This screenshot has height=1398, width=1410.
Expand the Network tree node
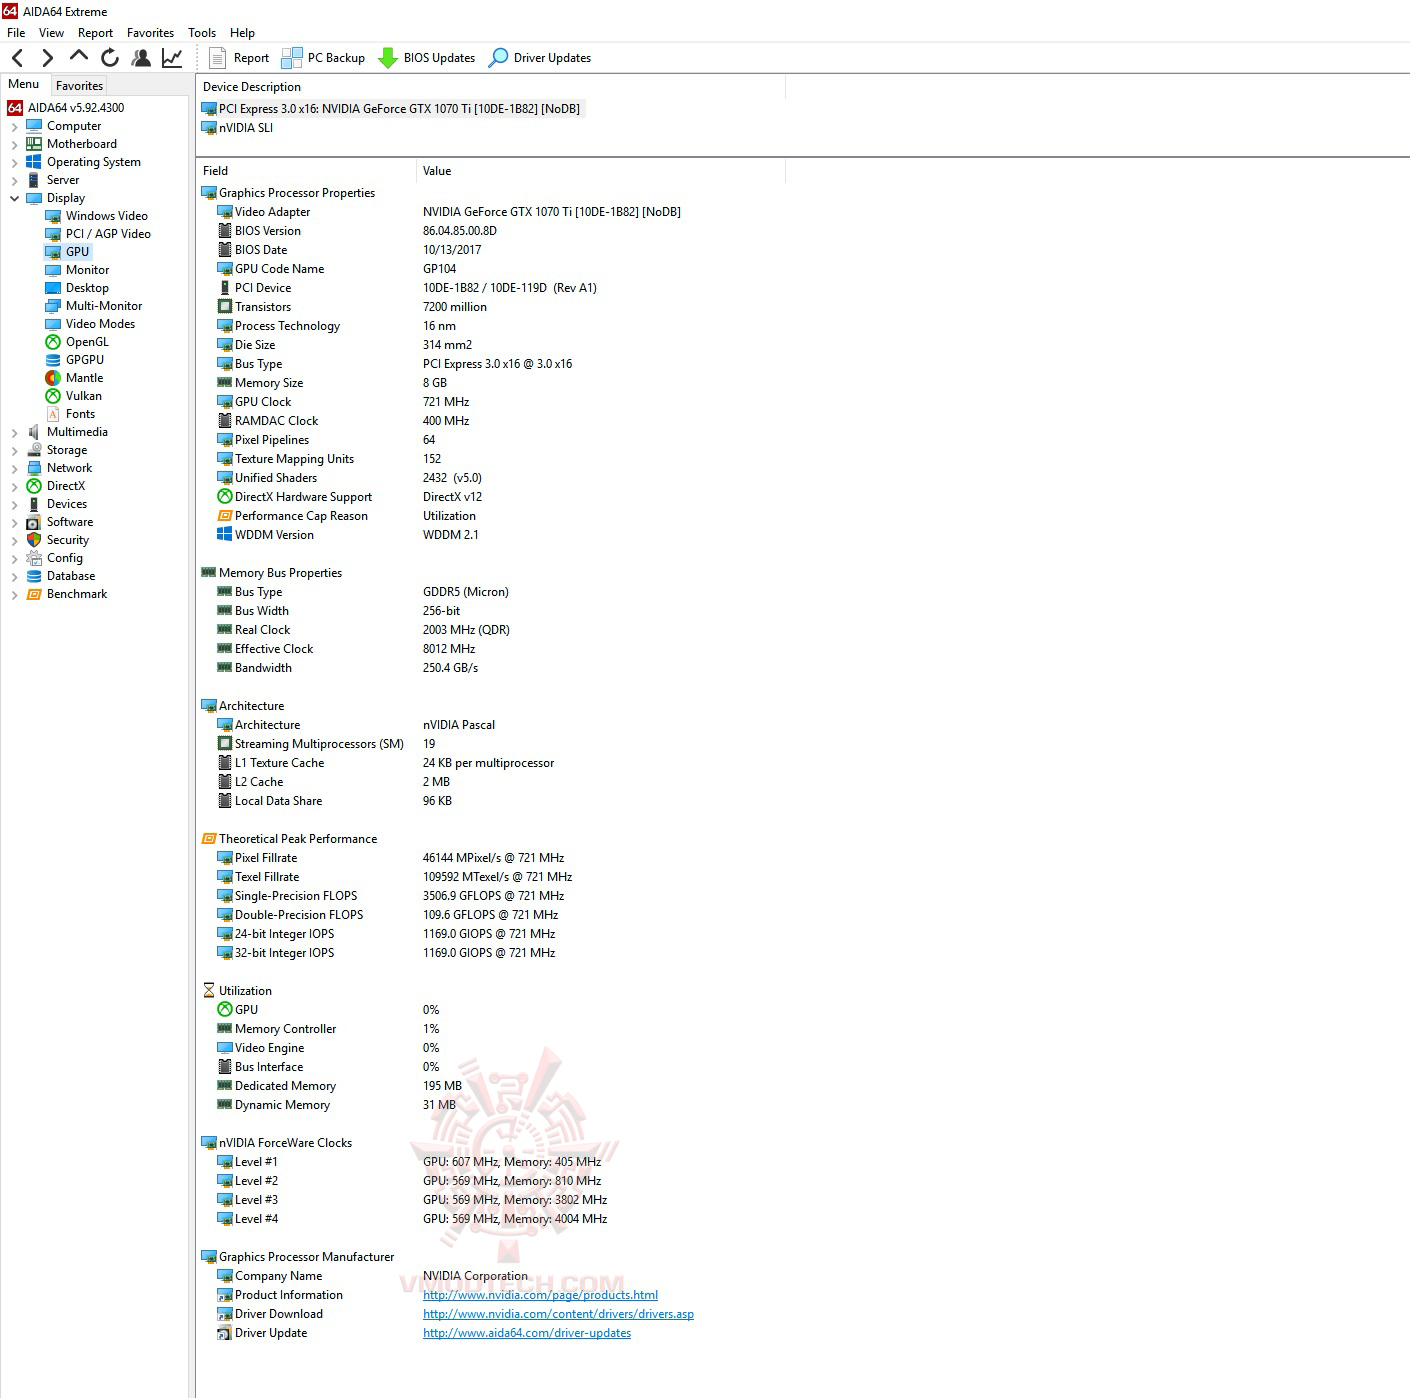(14, 469)
